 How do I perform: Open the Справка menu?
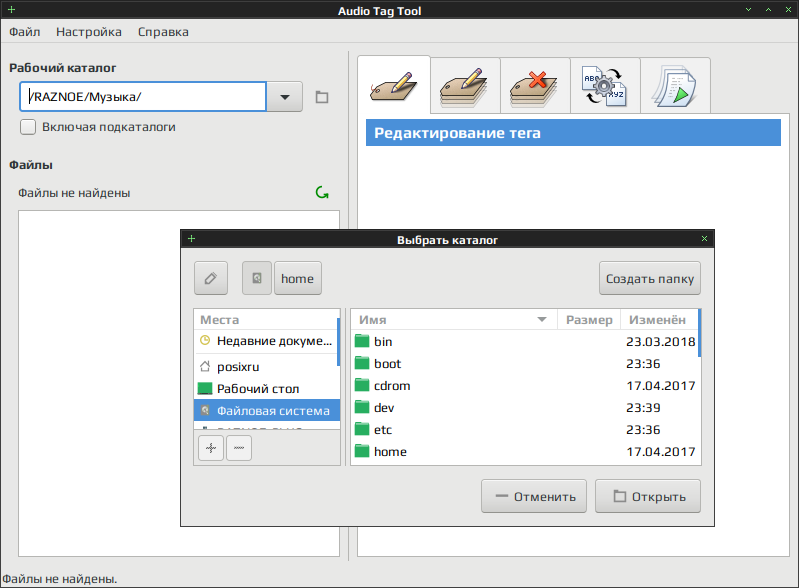[x=163, y=32]
